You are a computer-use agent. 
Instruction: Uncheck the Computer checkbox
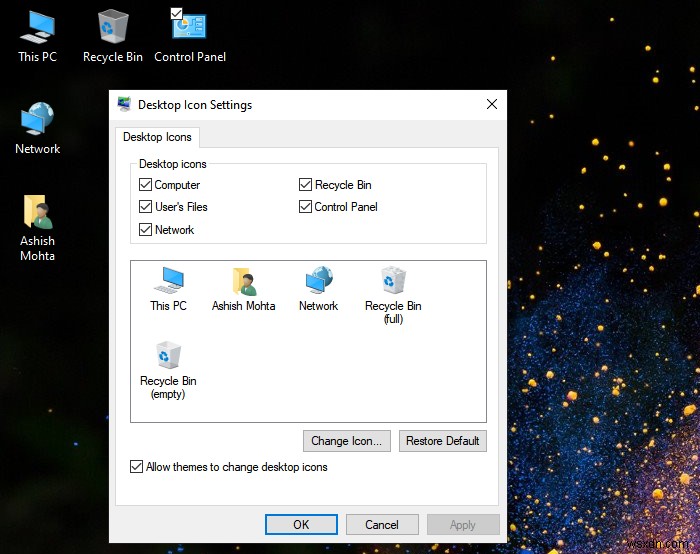pos(146,184)
